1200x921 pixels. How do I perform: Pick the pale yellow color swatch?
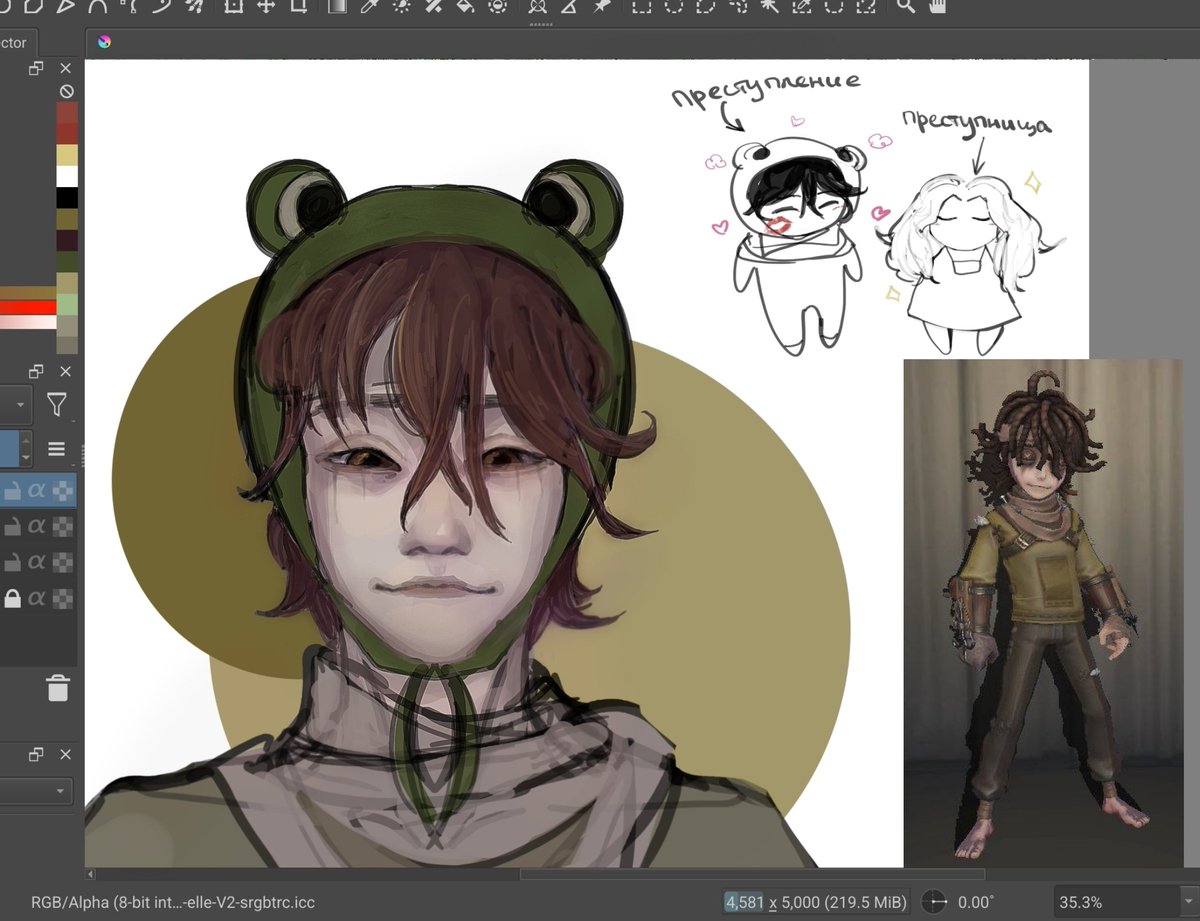(67, 155)
